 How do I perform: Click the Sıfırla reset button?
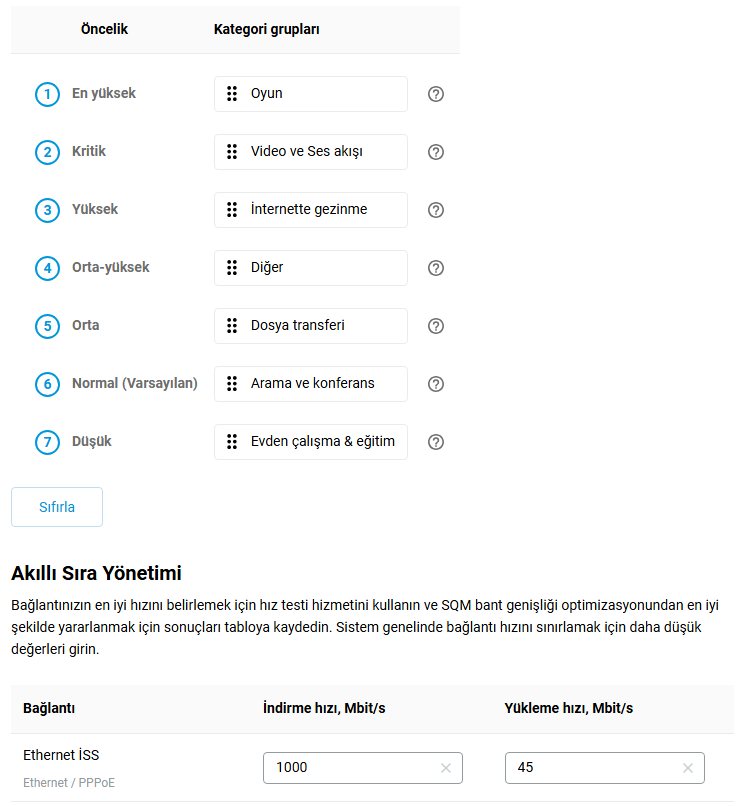click(x=57, y=507)
